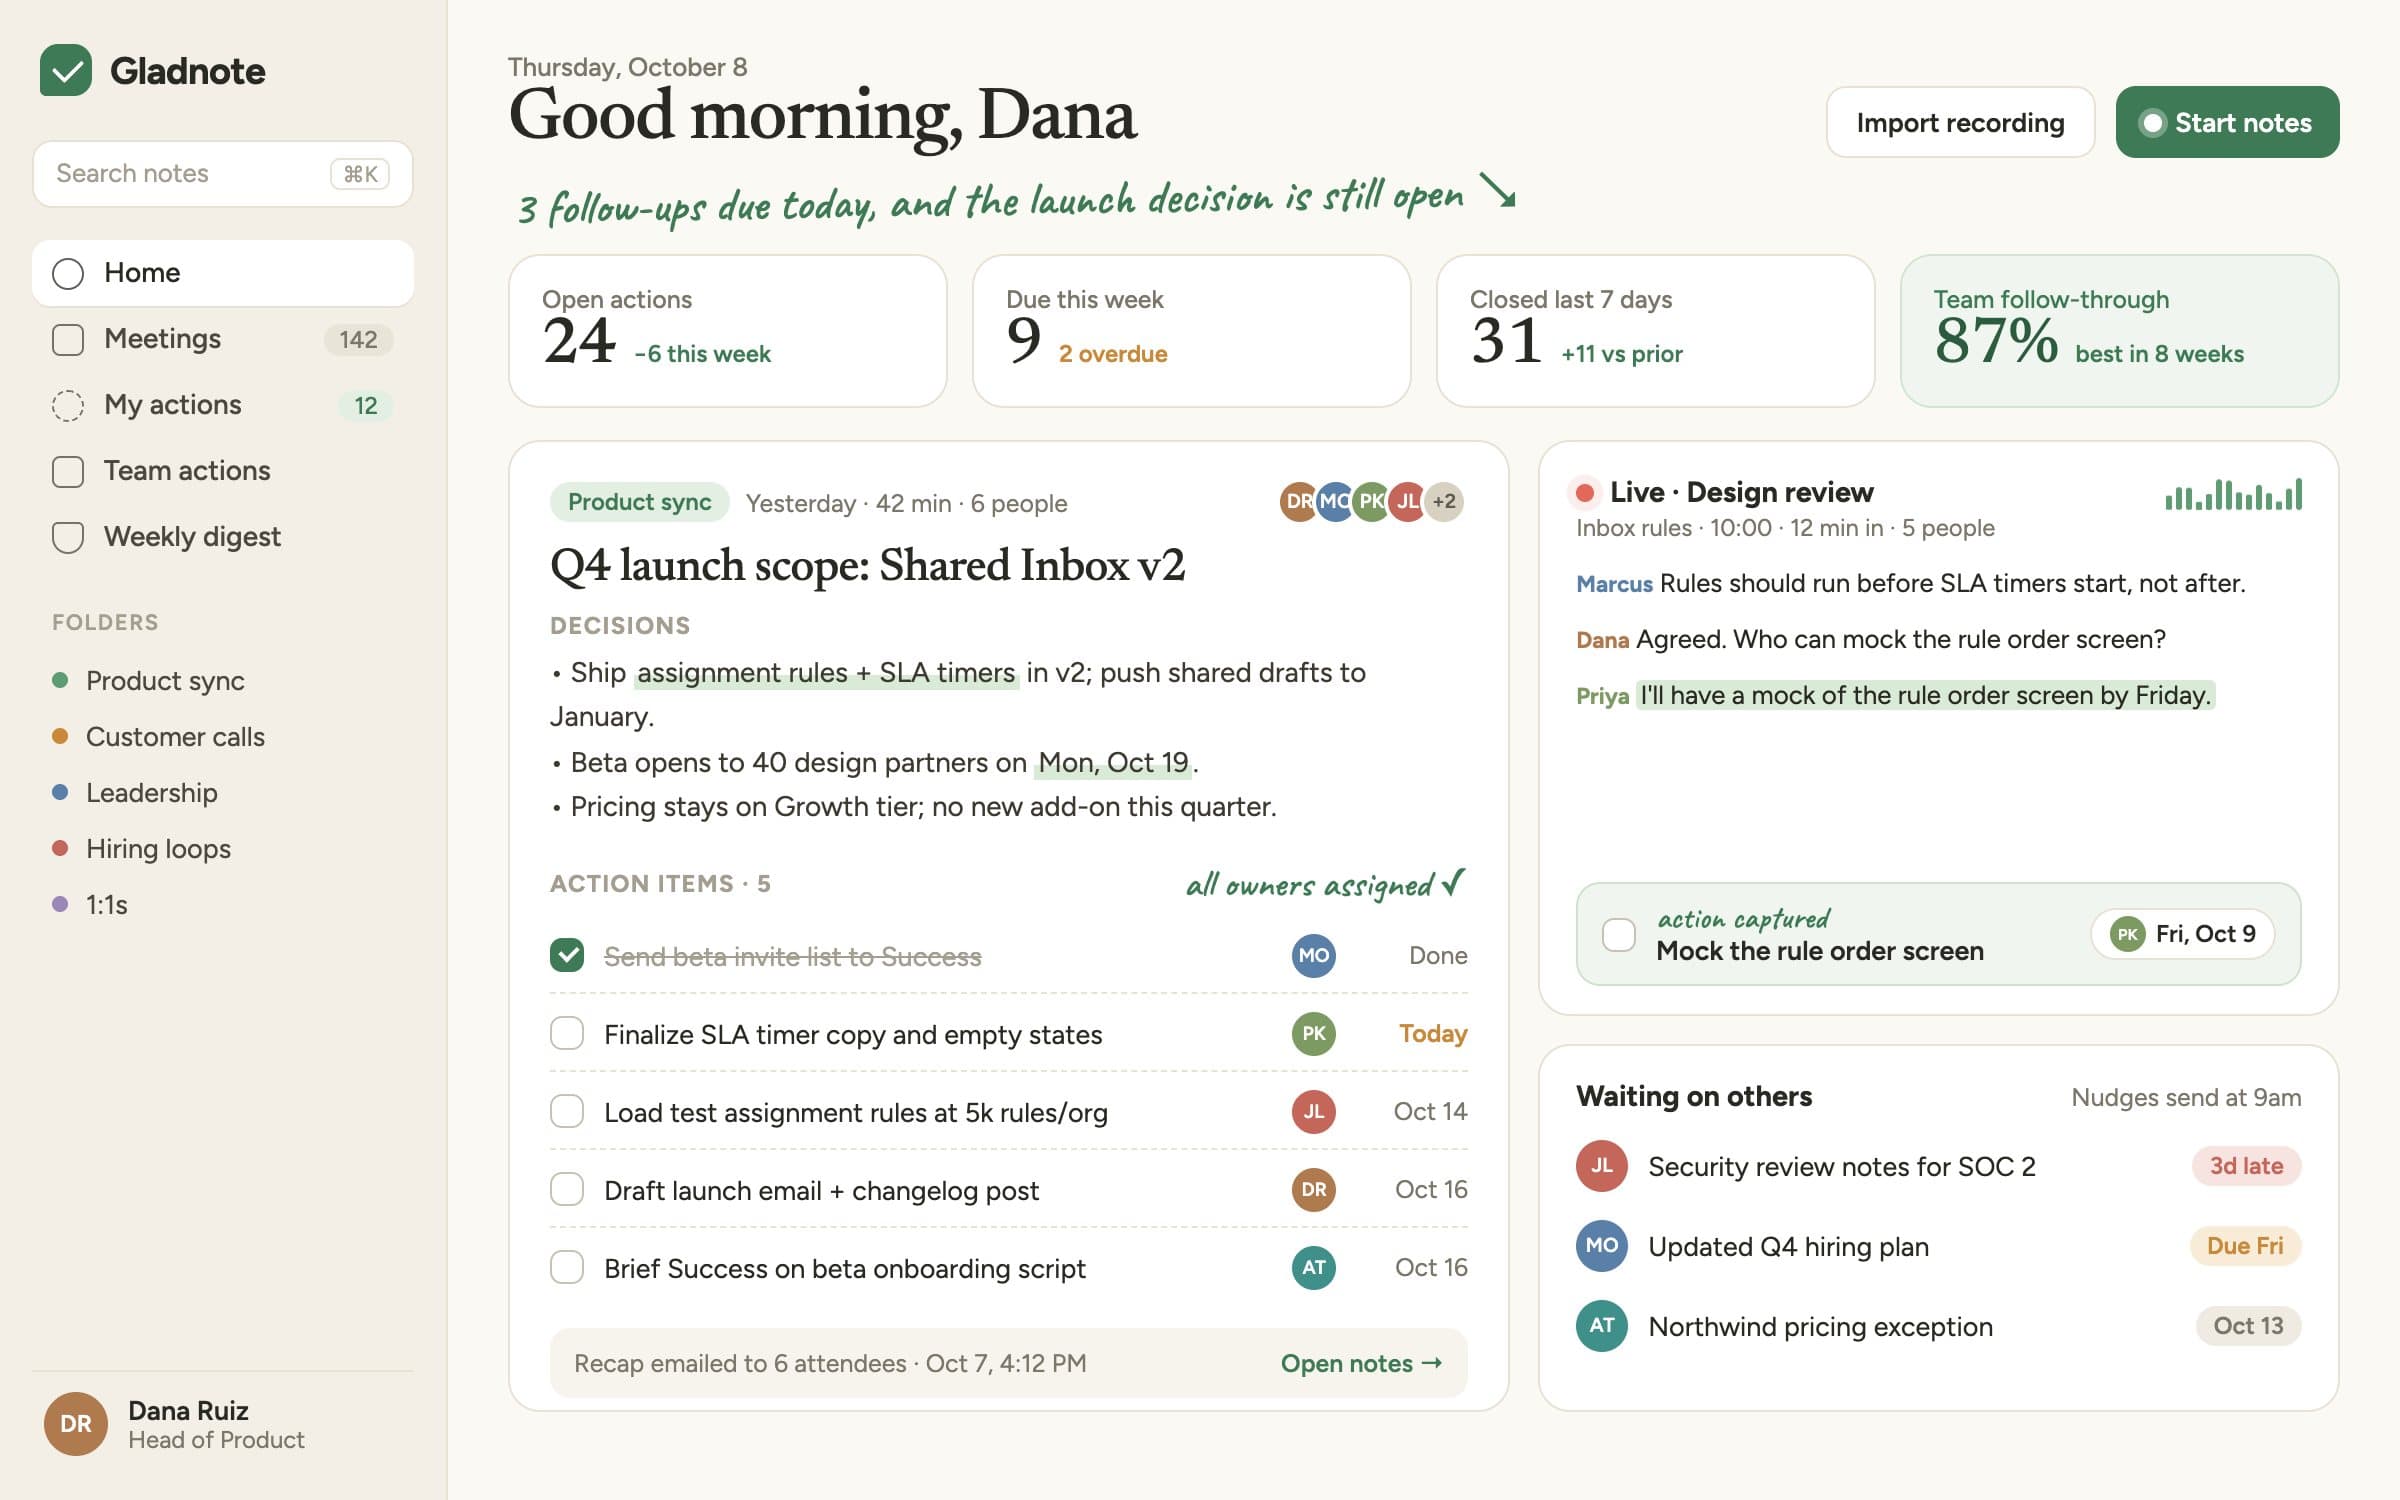This screenshot has width=2400, height=1500.
Task: Click the Product sync meeting tag
Action: point(640,502)
